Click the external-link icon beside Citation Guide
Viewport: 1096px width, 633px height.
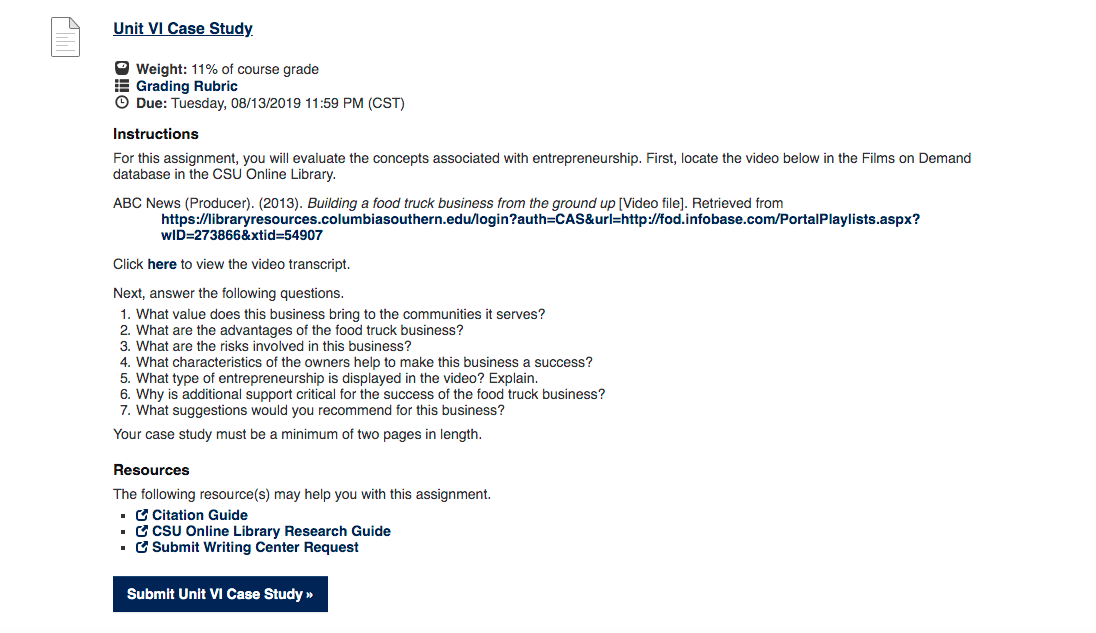[x=142, y=515]
